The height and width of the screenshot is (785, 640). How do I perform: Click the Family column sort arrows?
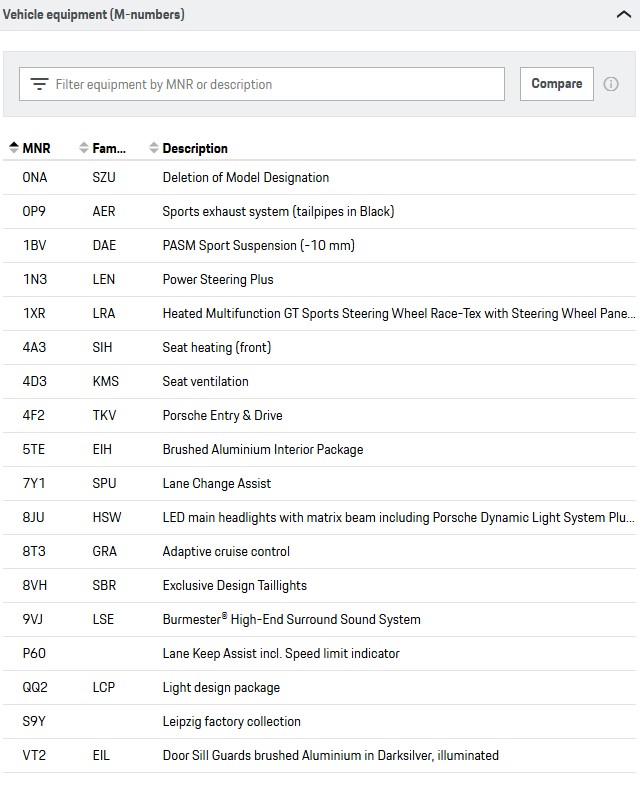point(83,148)
